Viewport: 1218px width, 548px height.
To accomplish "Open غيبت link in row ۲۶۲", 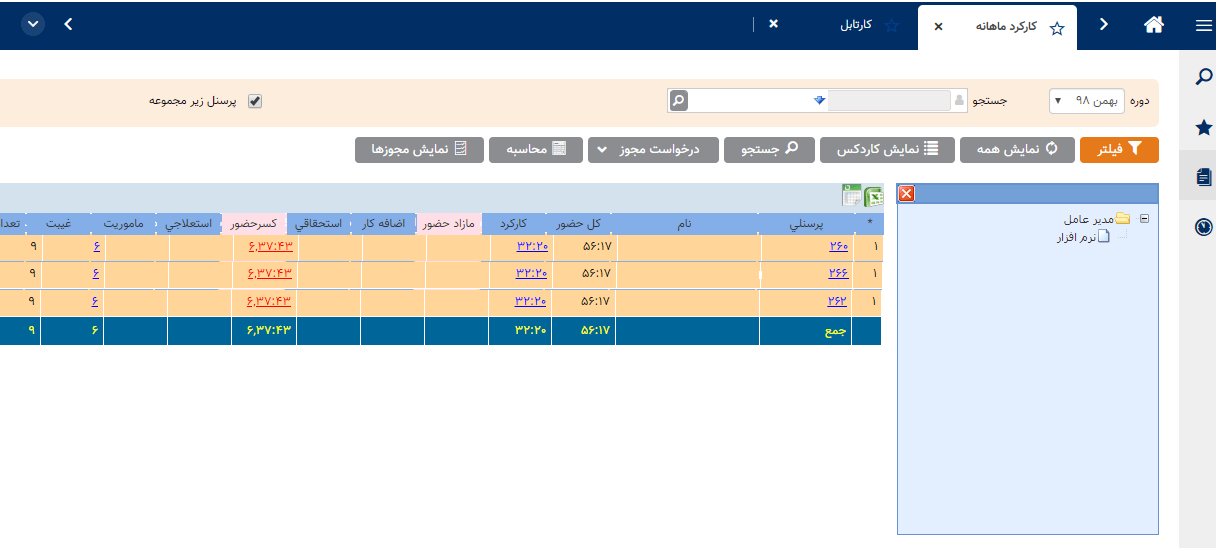I will 96,301.
